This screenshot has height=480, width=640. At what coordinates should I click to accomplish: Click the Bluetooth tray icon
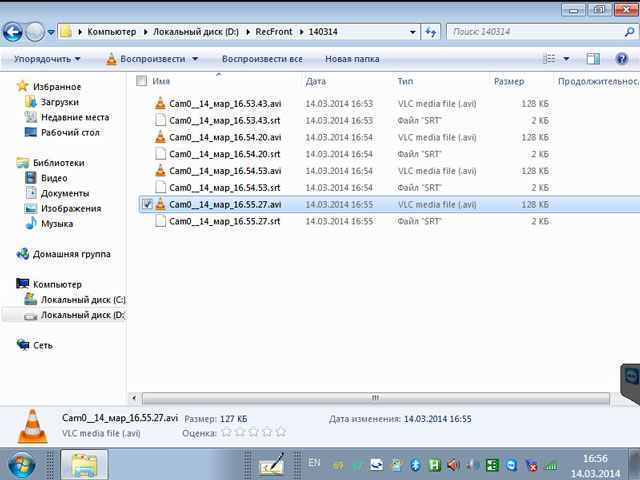pos(415,465)
